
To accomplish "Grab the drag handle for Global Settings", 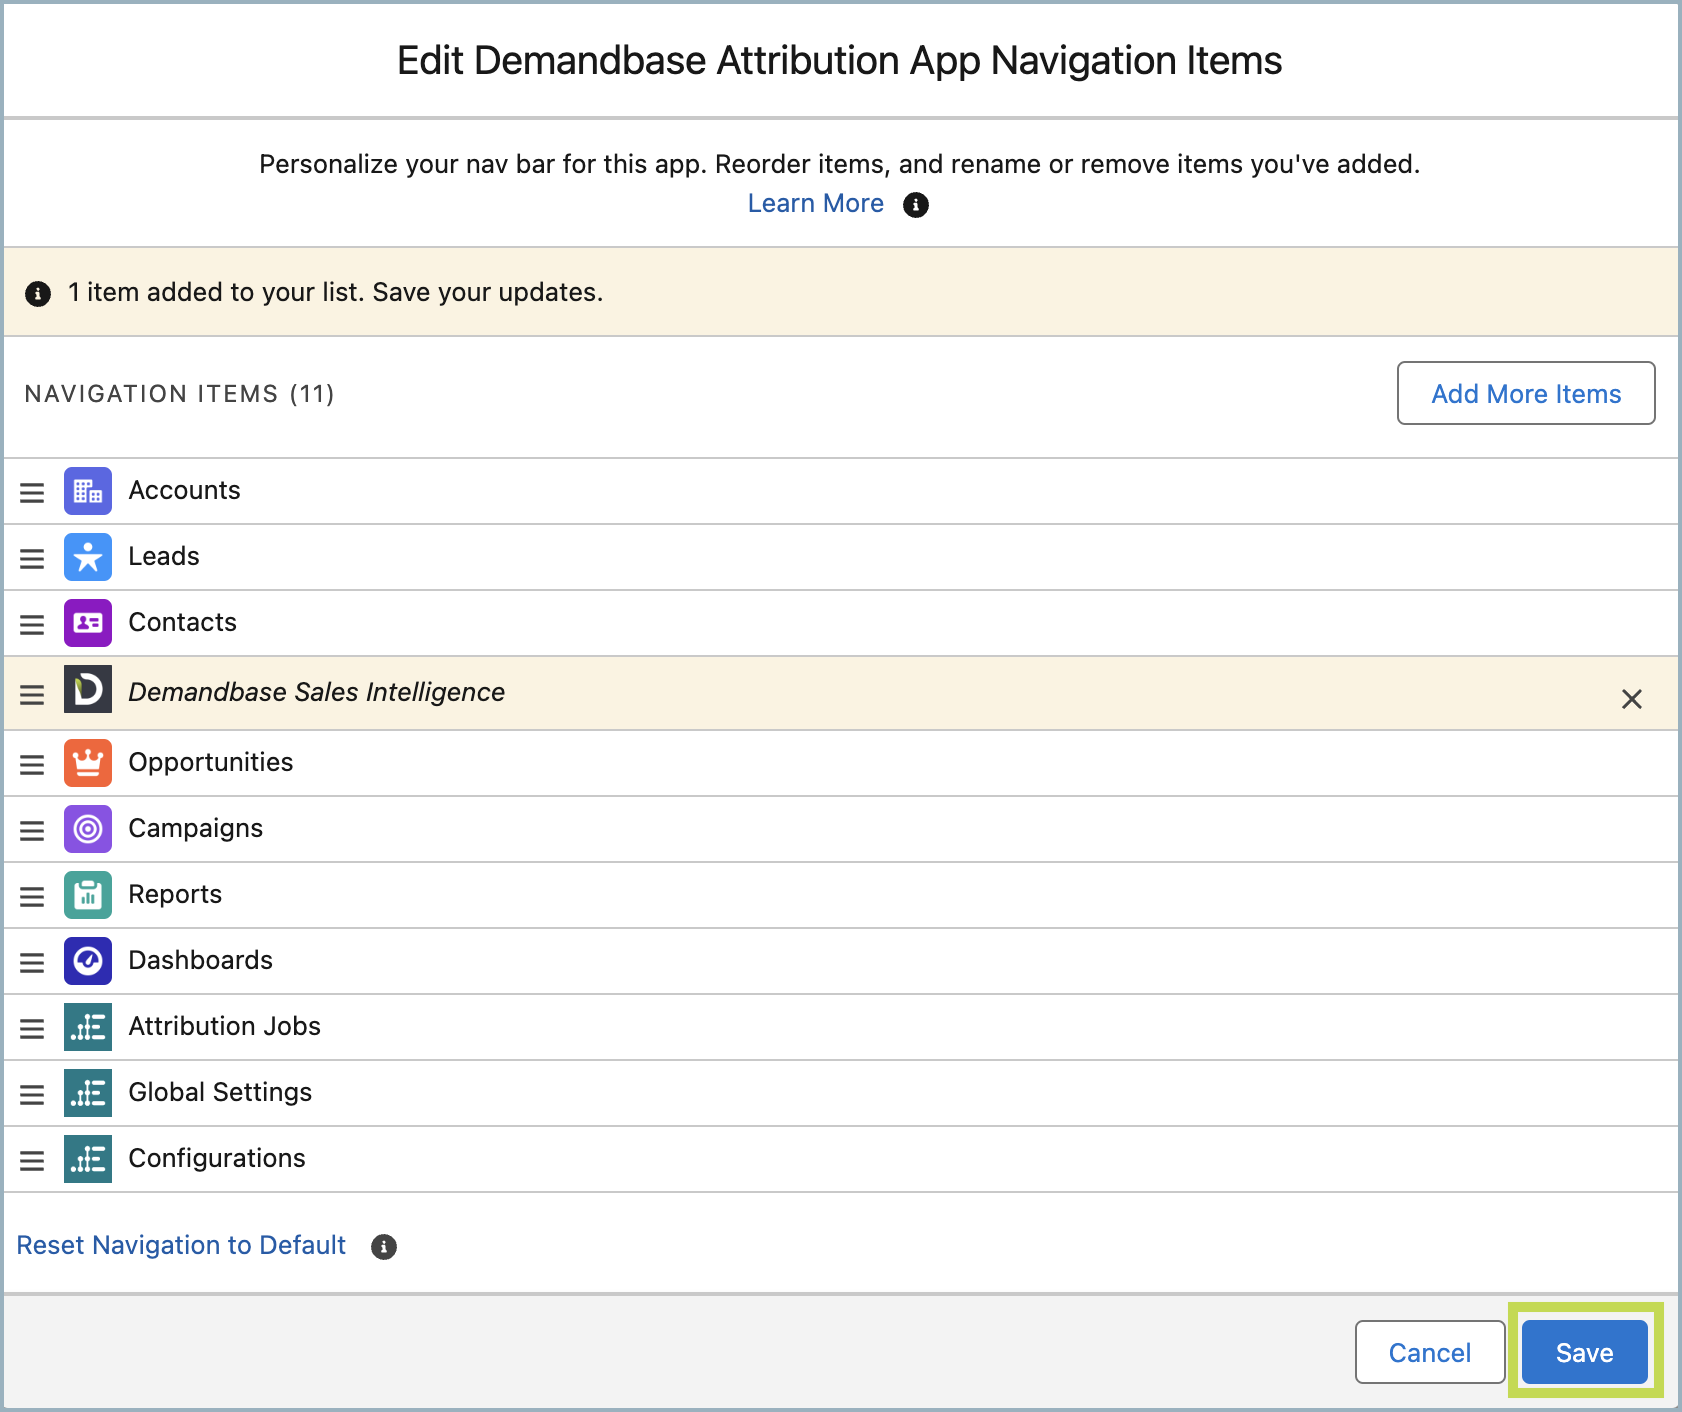I will point(32,1095).
